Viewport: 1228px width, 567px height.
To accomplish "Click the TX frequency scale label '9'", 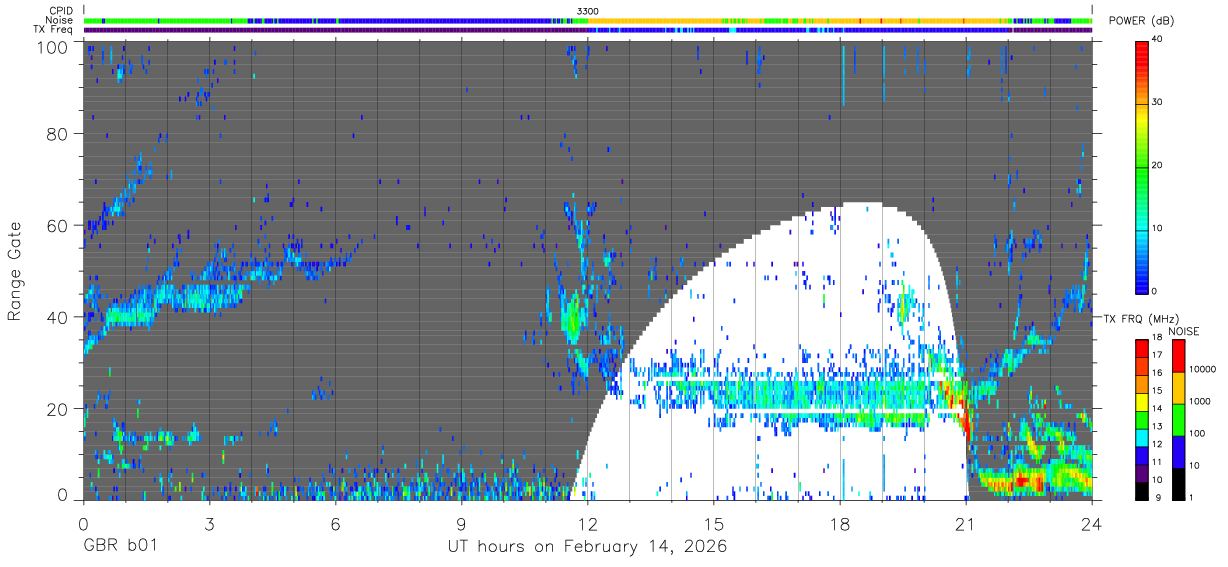I will [1157, 497].
